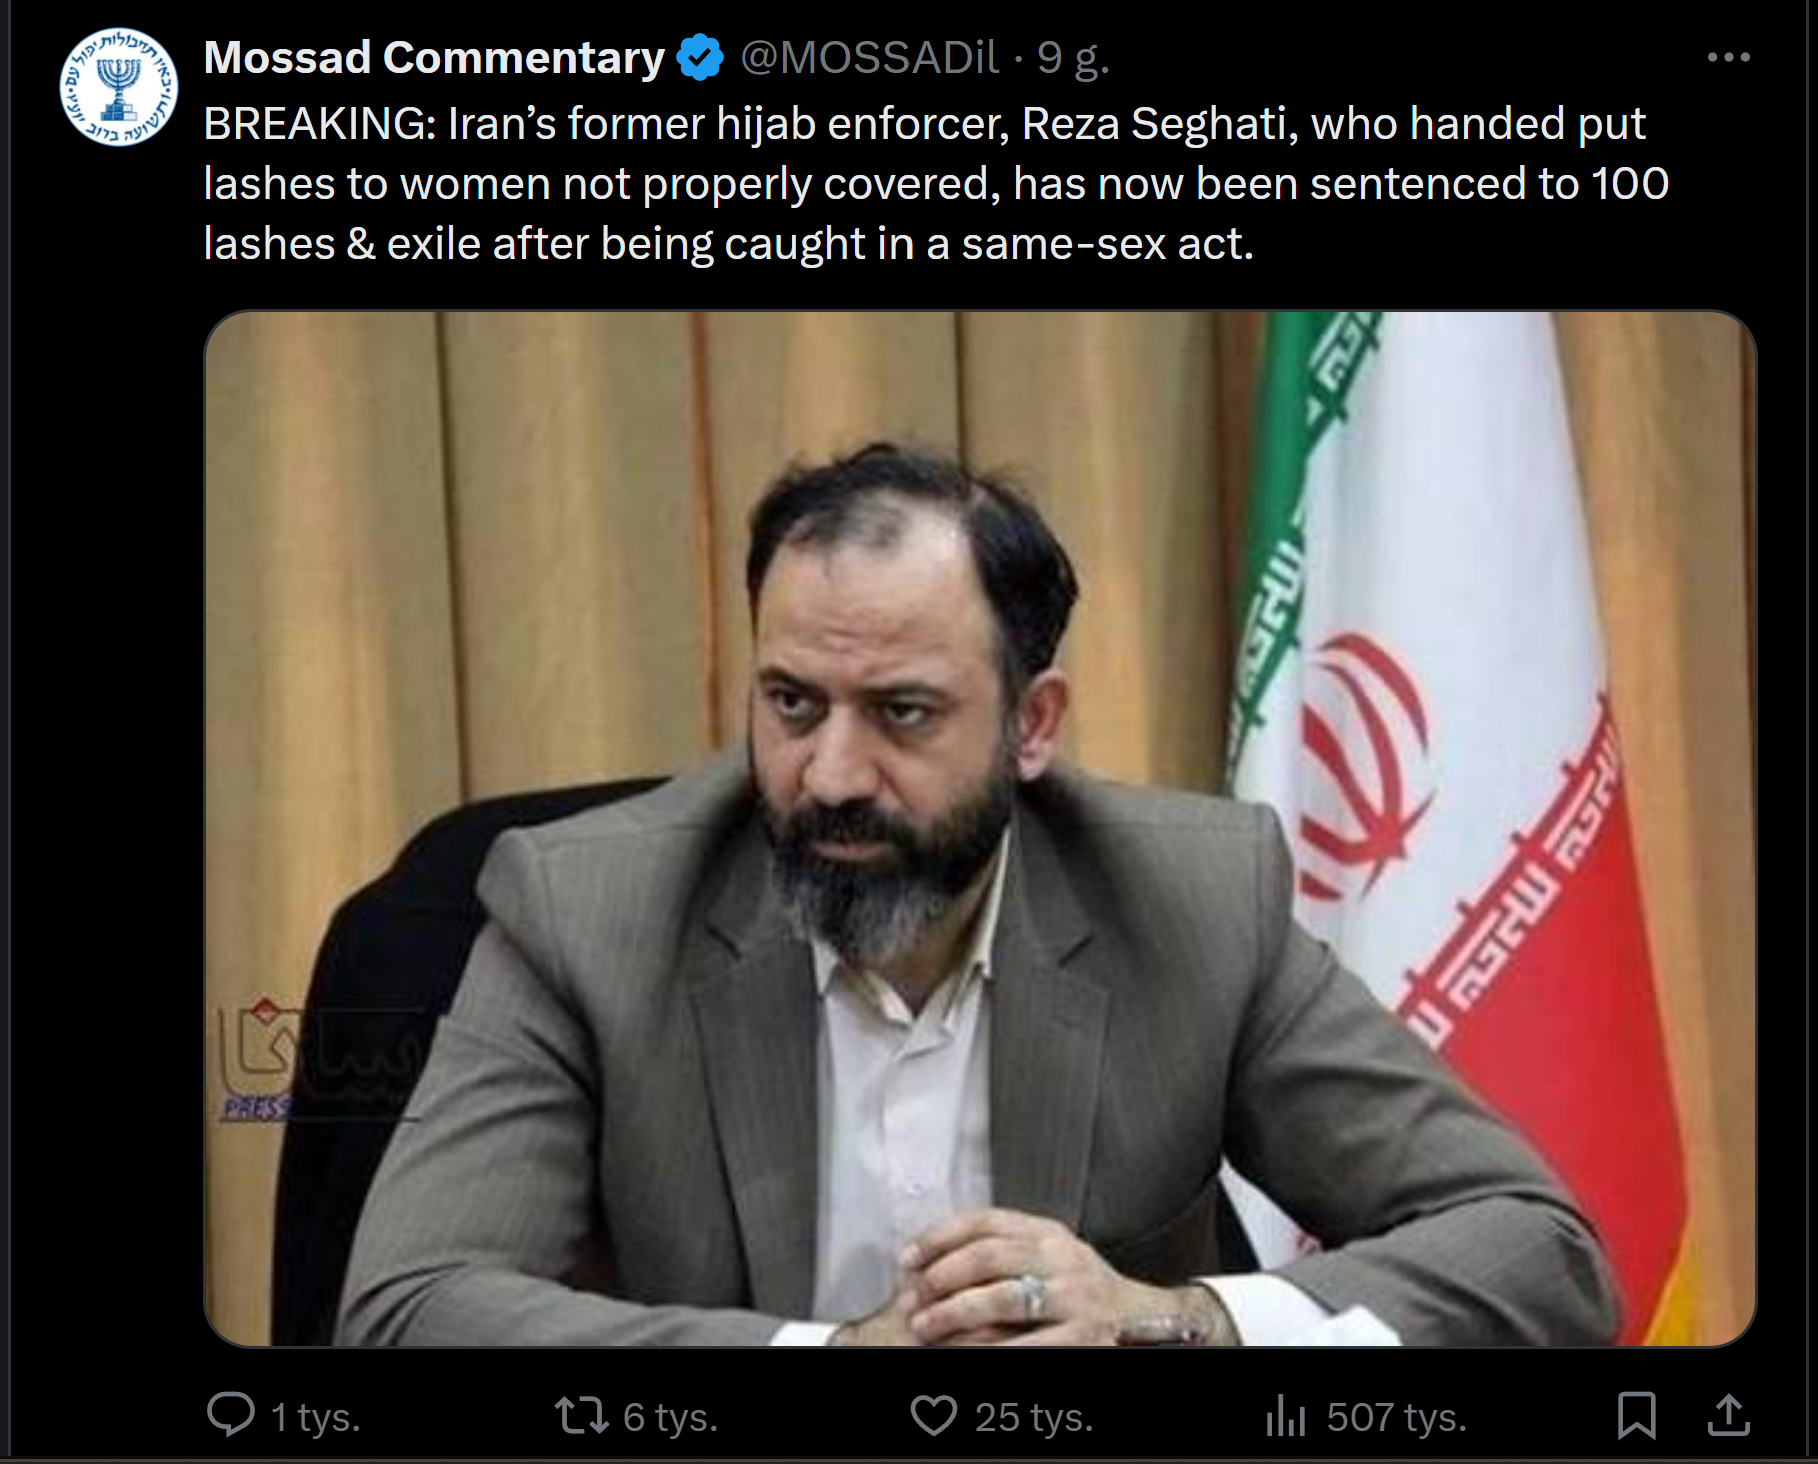Viewport: 1818px width, 1464px height.
Task: Bookmark this Mossad Commentary post
Action: (1636, 1415)
